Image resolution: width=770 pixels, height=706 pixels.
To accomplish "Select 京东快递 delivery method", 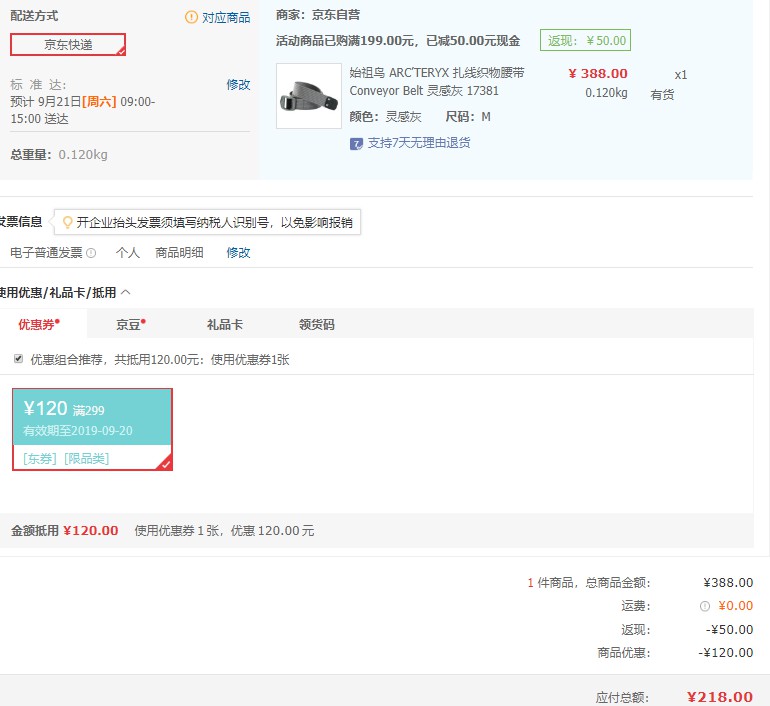I will (x=68, y=45).
